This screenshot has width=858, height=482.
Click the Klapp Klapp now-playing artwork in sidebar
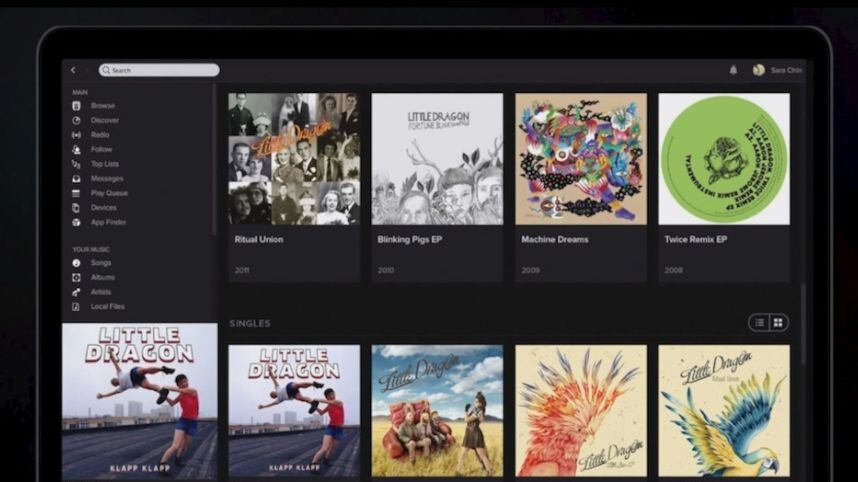[x=139, y=400]
